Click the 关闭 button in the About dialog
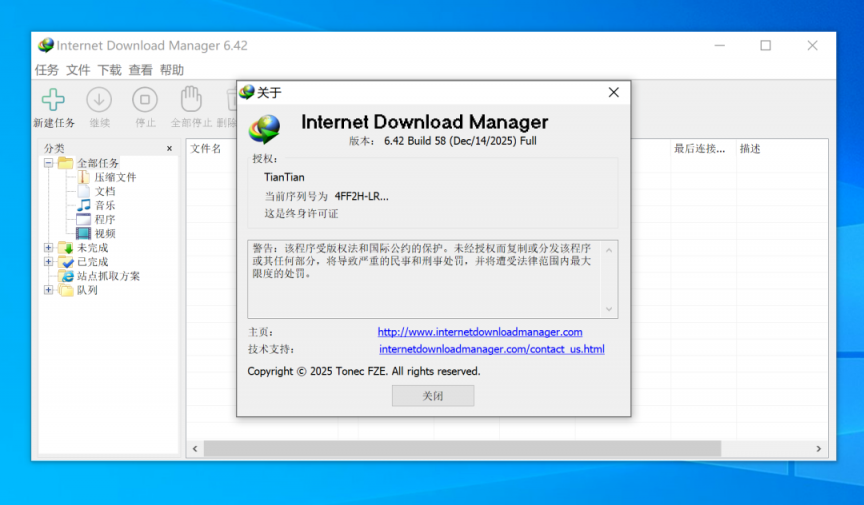This screenshot has height=505, width=864. [432, 396]
